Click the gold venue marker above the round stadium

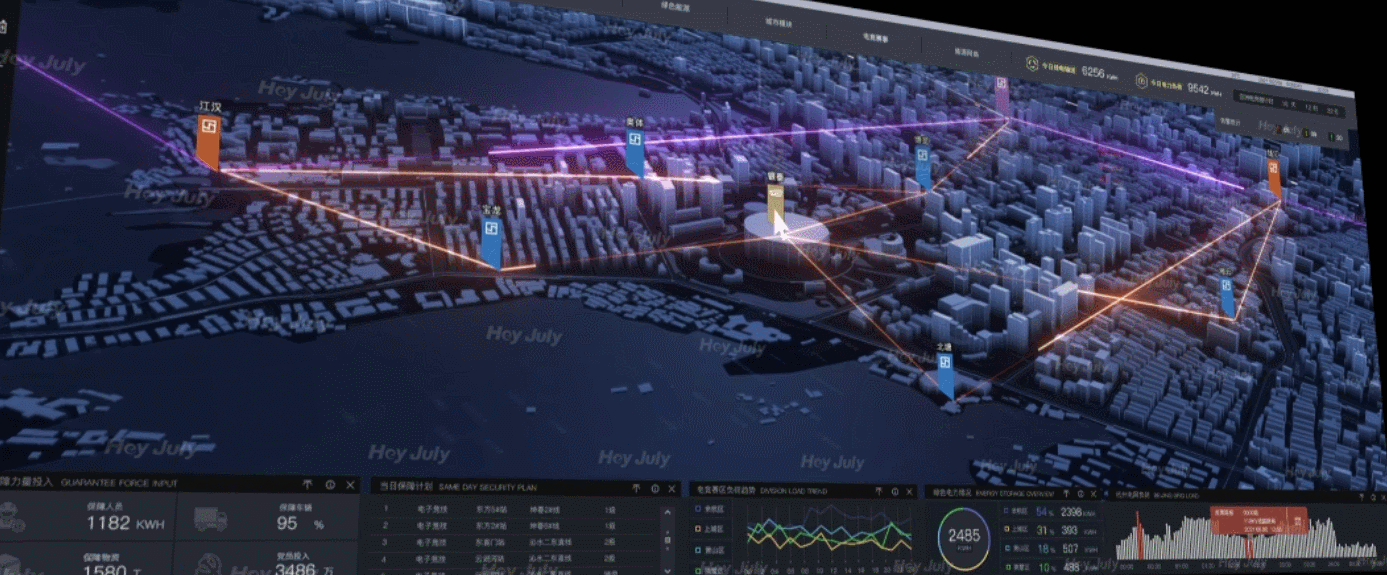click(776, 204)
